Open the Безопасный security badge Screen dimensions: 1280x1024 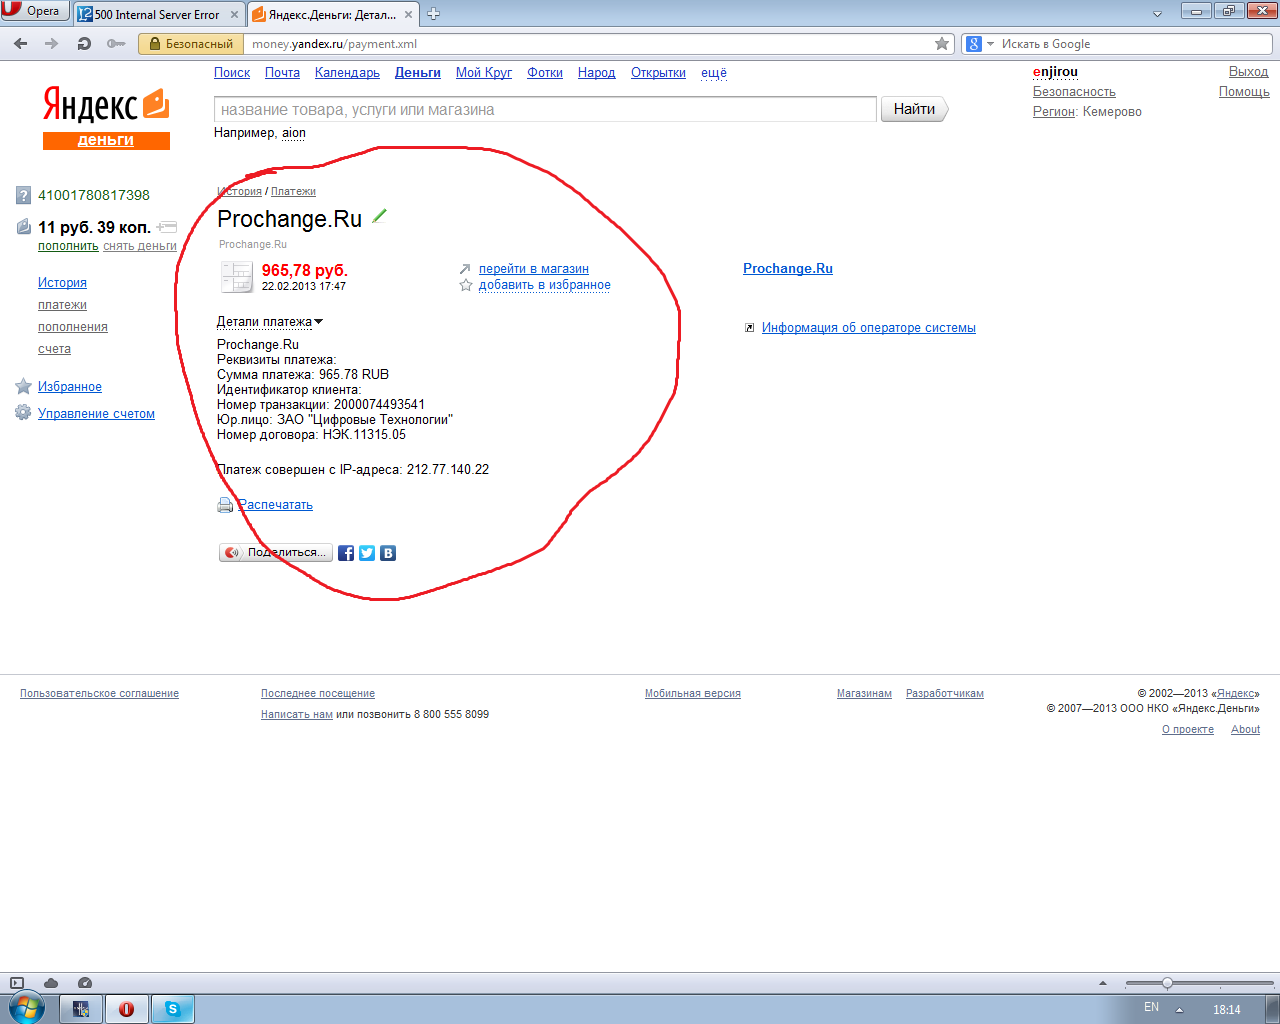tap(191, 44)
